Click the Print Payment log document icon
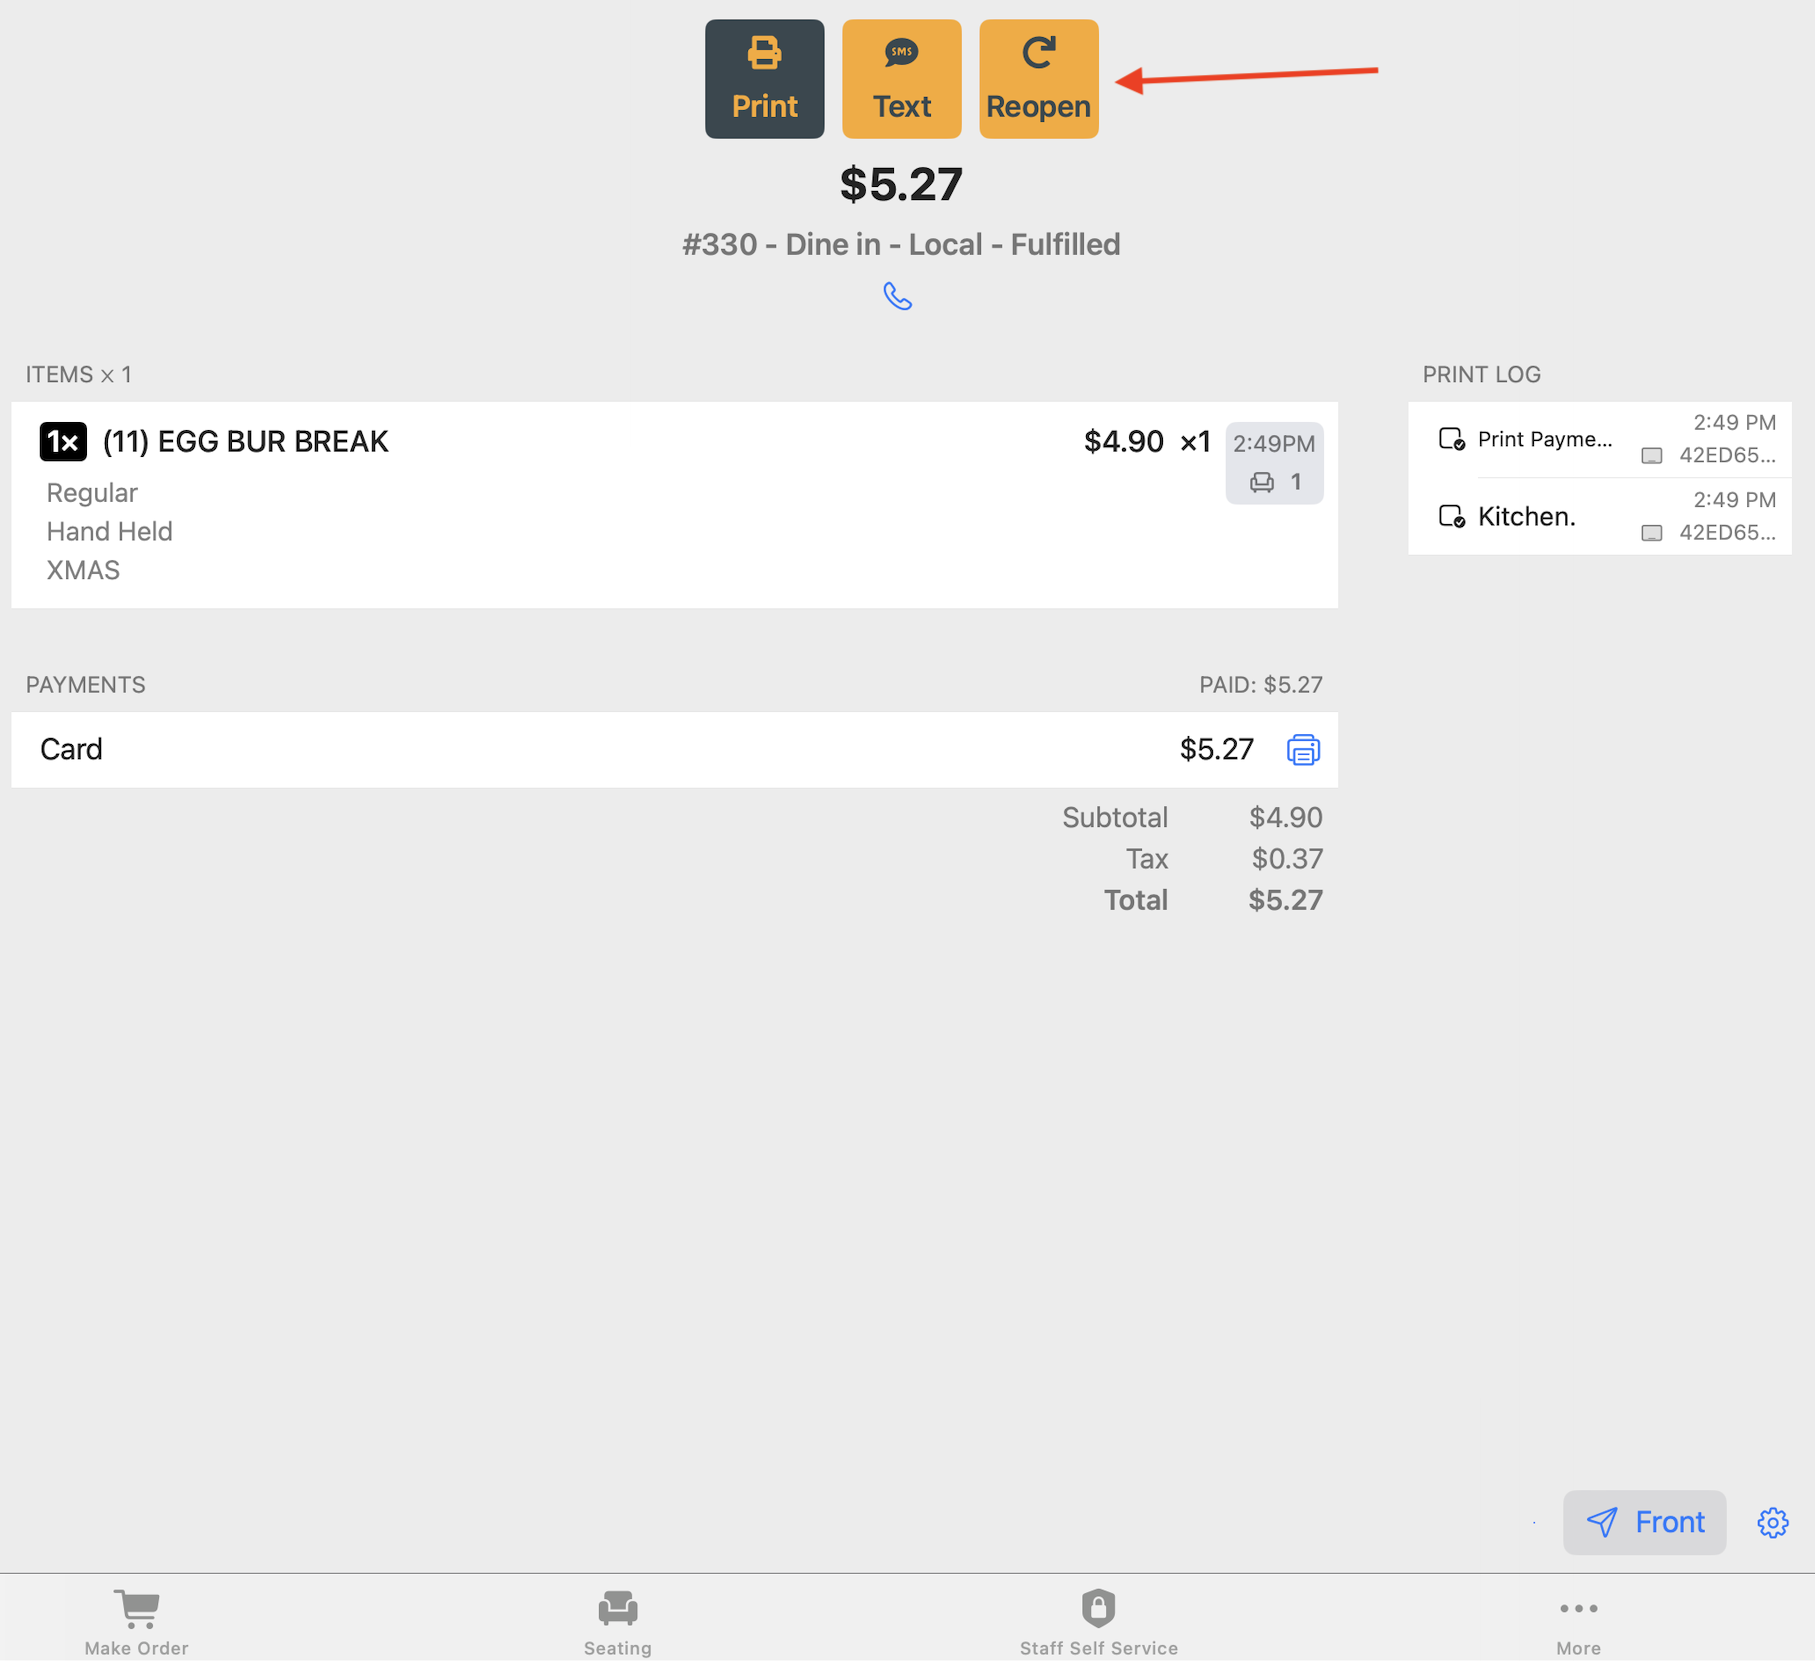The image size is (1815, 1661). tap(1451, 439)
